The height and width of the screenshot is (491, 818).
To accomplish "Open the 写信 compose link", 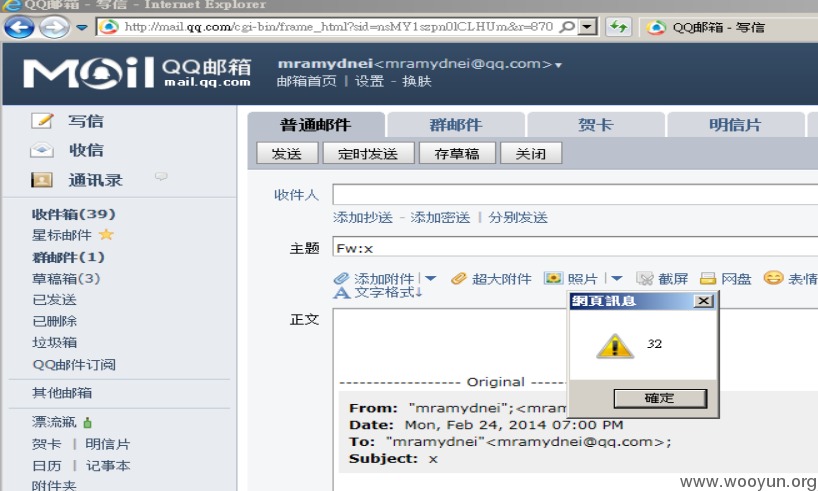I will pyautogui.click(x=86, y=121).
